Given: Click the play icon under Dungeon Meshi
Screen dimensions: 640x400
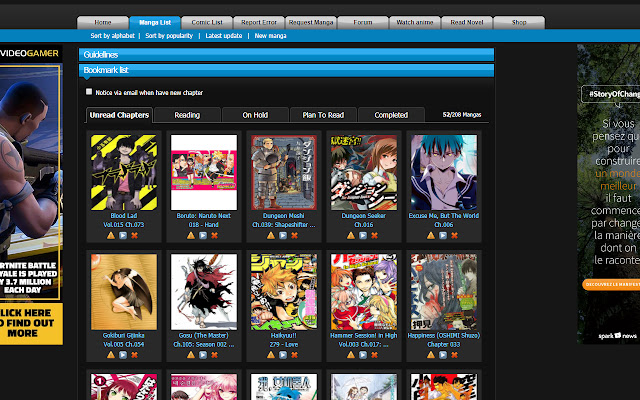Looking at the screenshot, I should click(x=282, y=236).
